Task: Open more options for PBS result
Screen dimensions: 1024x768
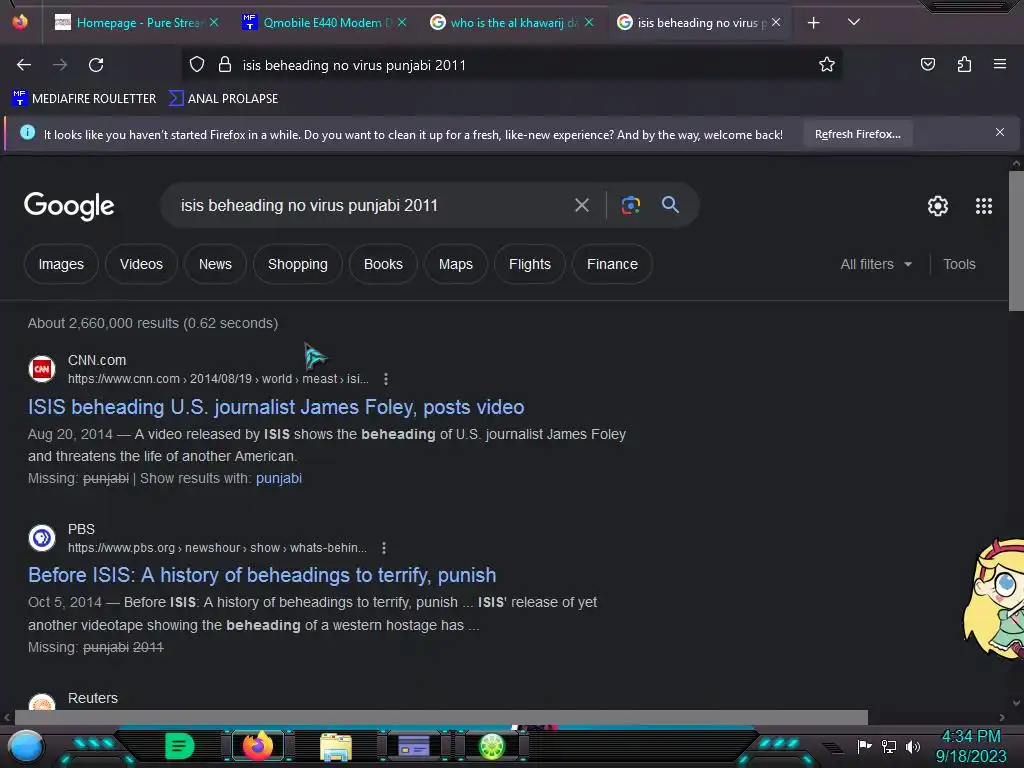Action: 384,548
